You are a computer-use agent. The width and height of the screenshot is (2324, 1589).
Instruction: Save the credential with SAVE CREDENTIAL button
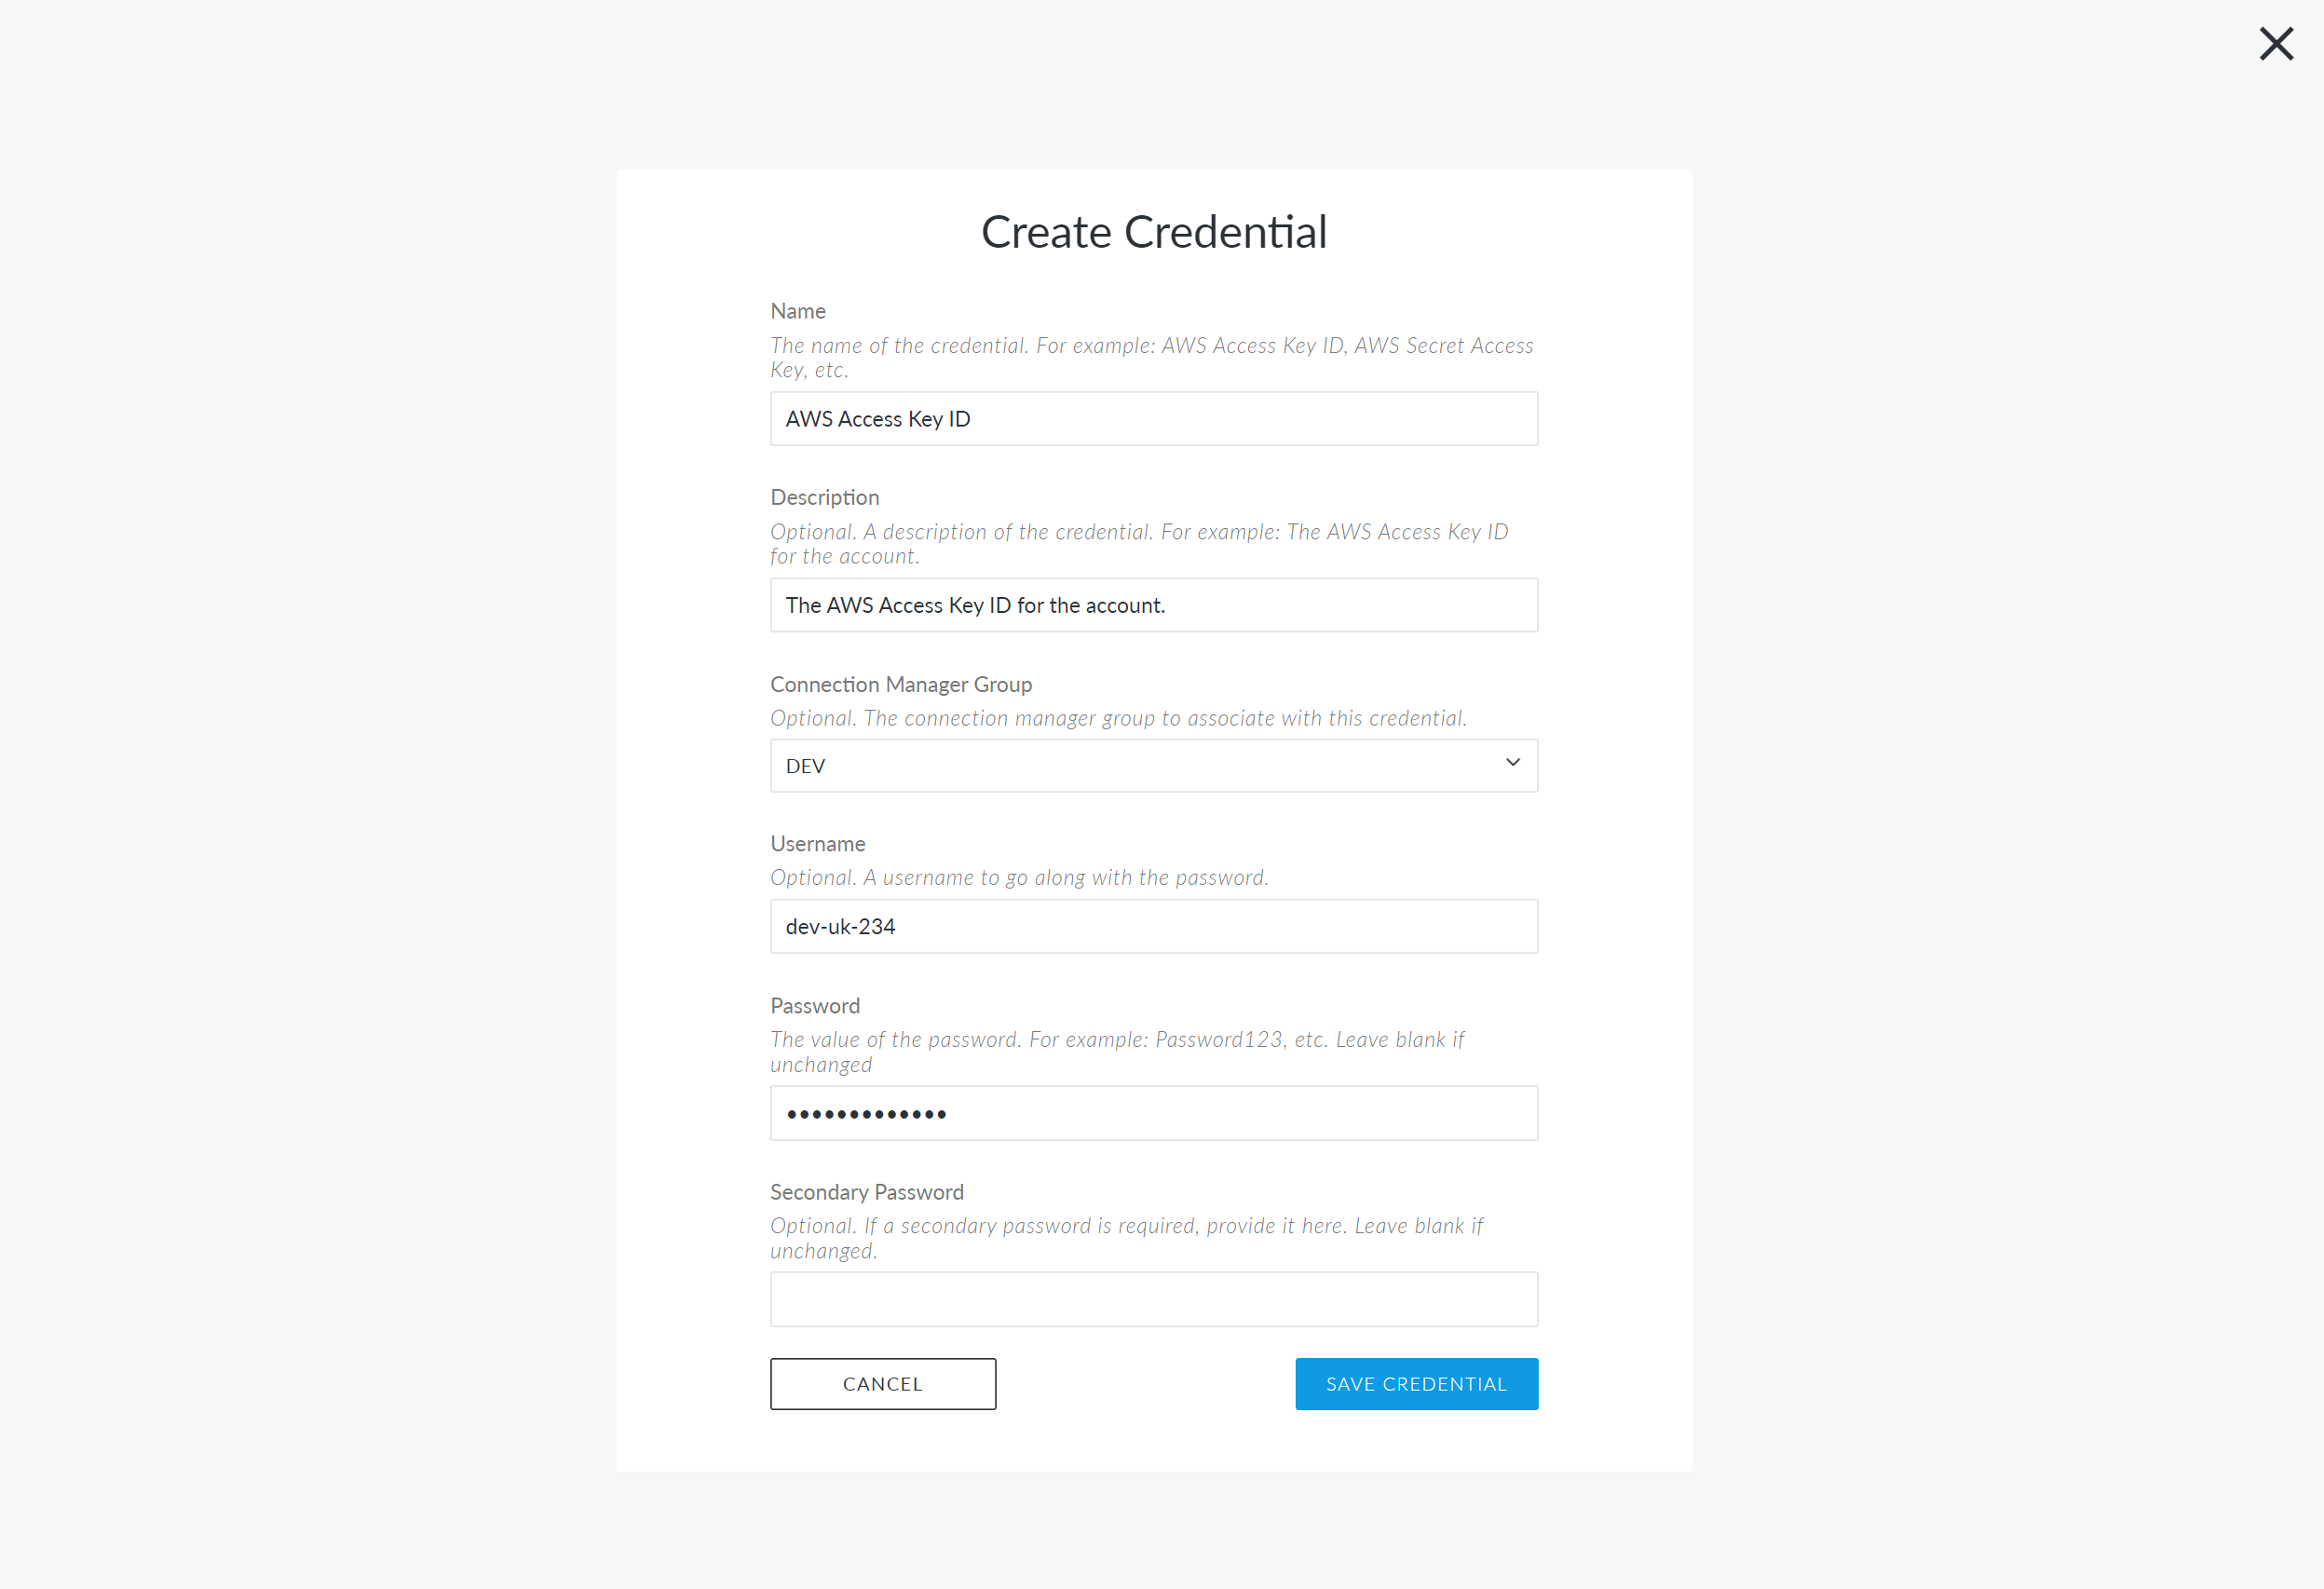point(1416,1384)
